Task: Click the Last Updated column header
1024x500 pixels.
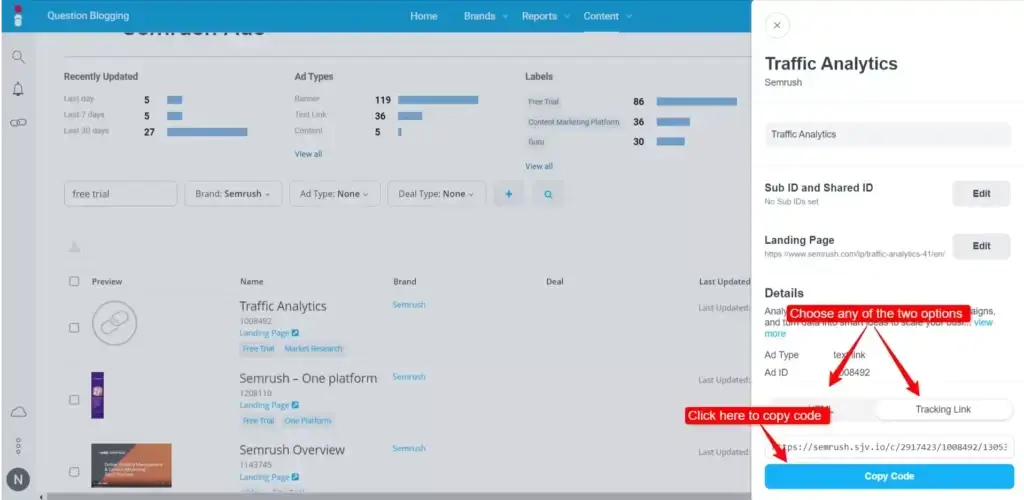Action: pyautogui.click(x=724, y=281)
